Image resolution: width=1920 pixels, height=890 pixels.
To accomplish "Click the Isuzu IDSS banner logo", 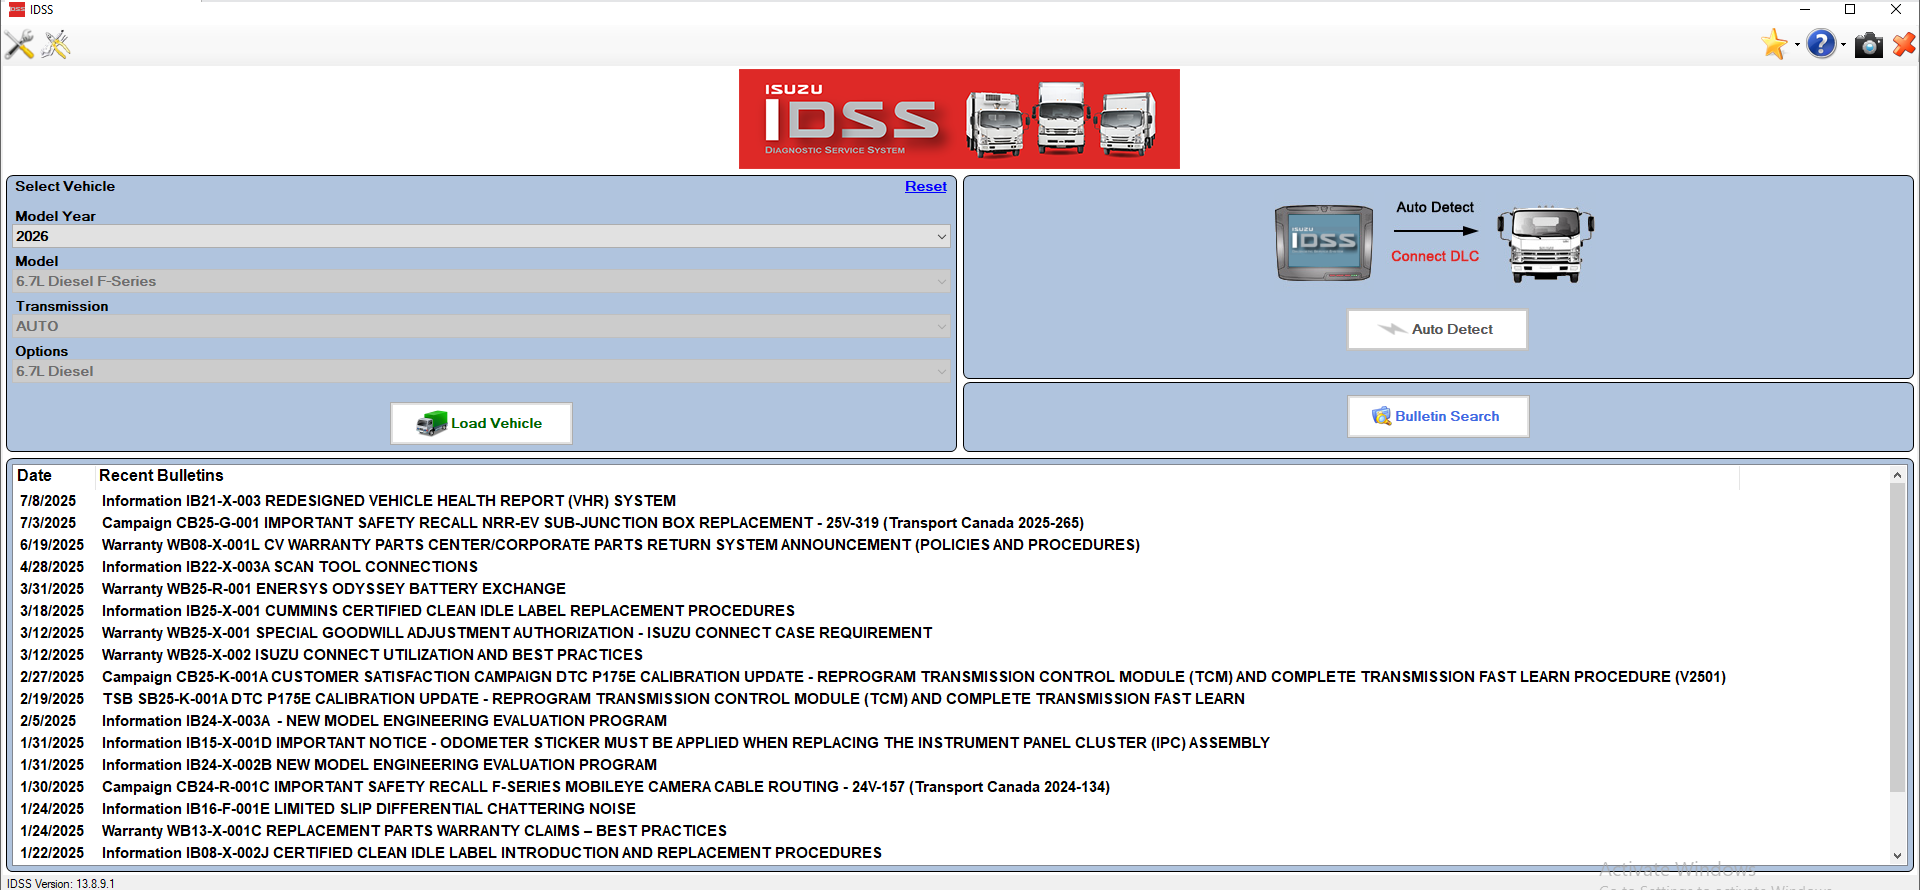I will coord(959,119).
